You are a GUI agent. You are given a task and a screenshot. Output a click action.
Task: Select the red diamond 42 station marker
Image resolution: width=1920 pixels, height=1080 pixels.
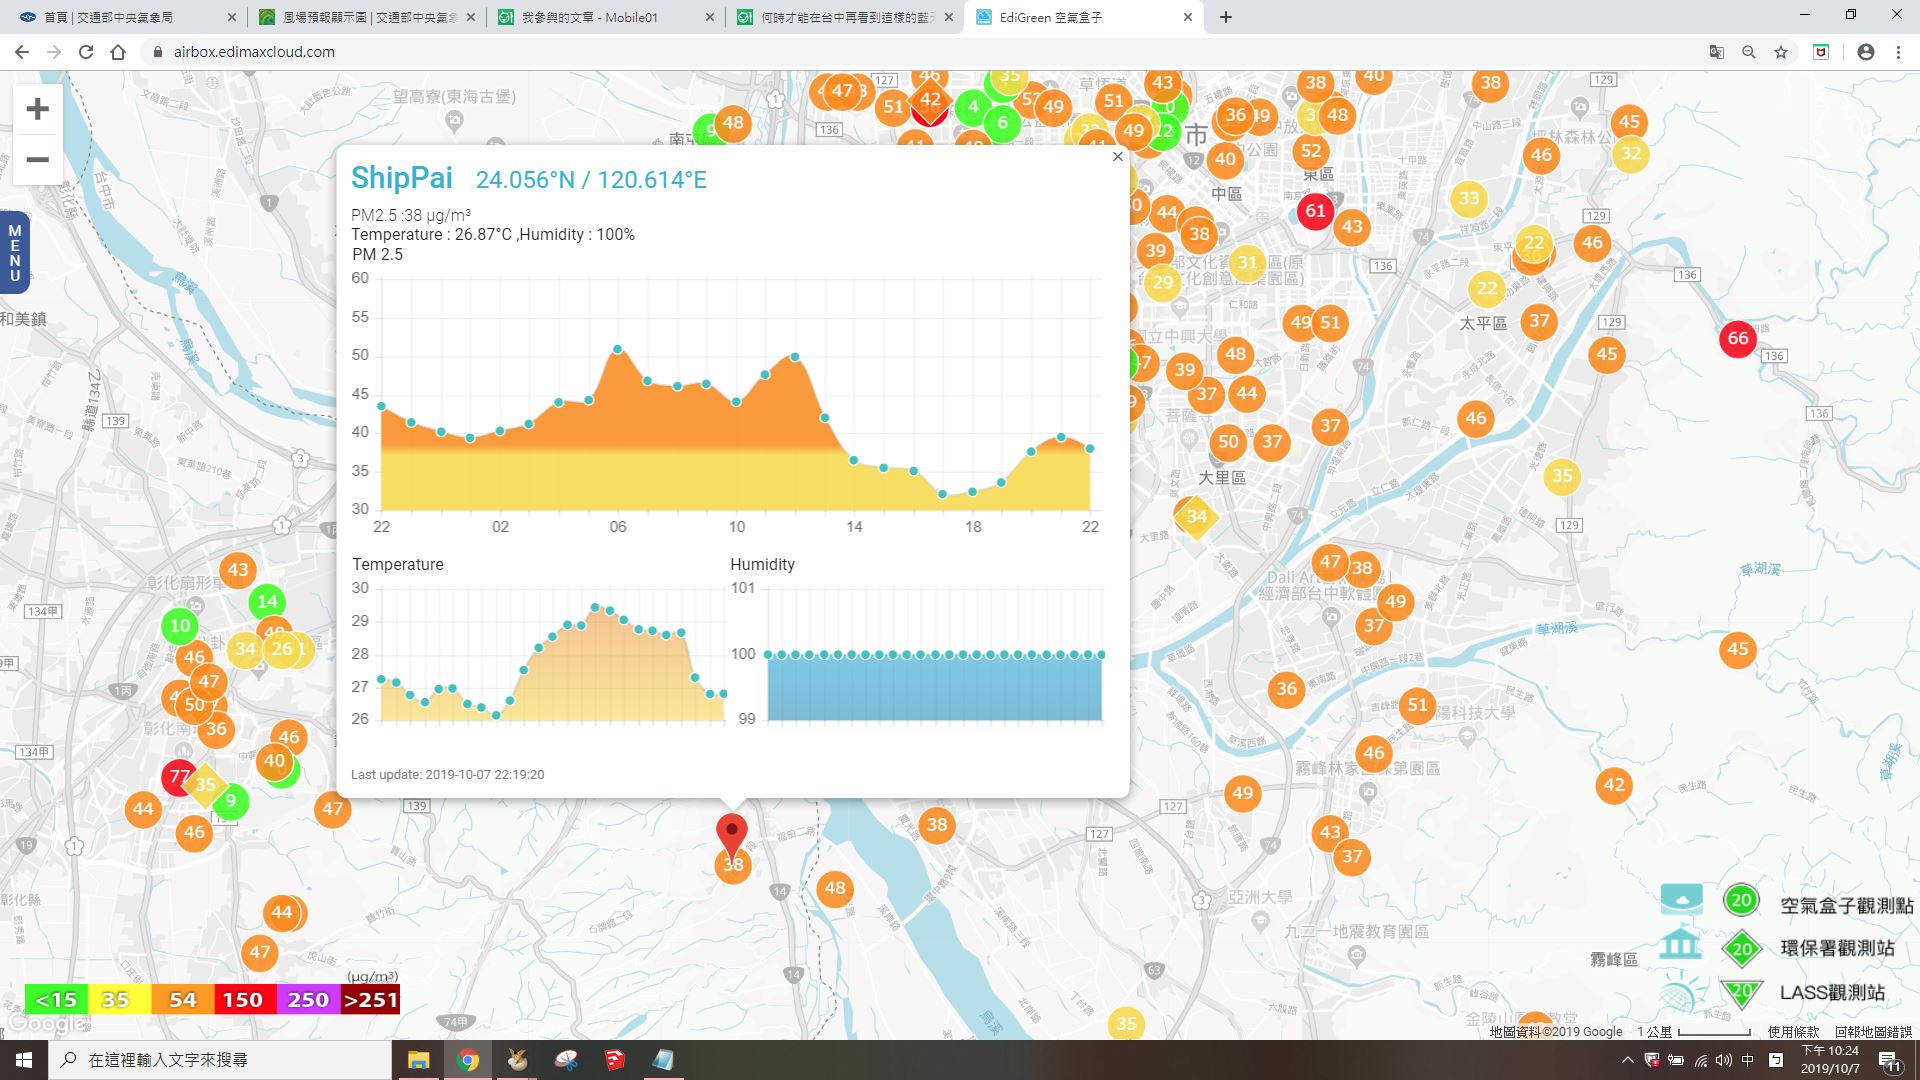point(930,100)
